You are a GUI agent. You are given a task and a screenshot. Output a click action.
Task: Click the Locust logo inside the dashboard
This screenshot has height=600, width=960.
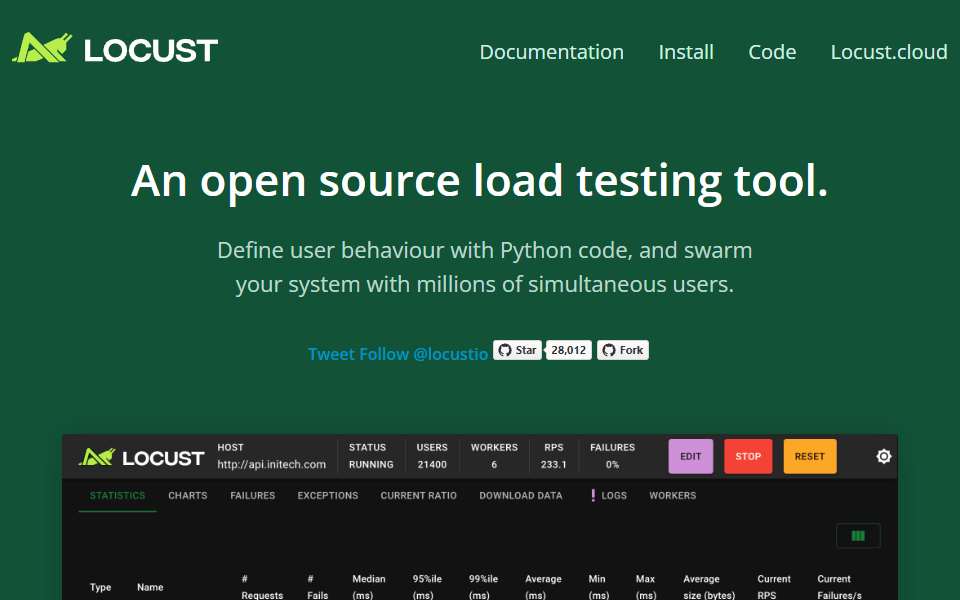[x=141, y=457]
